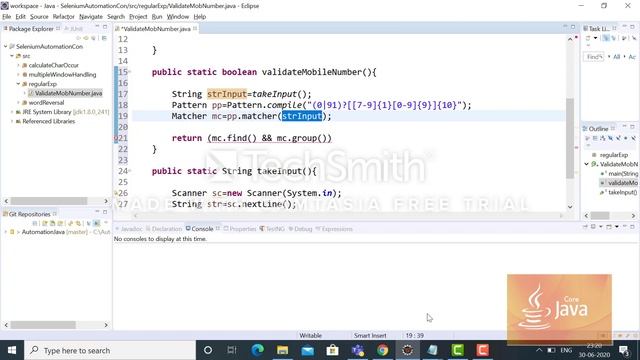Viewport: 640px width, 360px height.
Task: Expand the multipleWindowHandling package
Action: pyautogui.click(x=18, y=75)
